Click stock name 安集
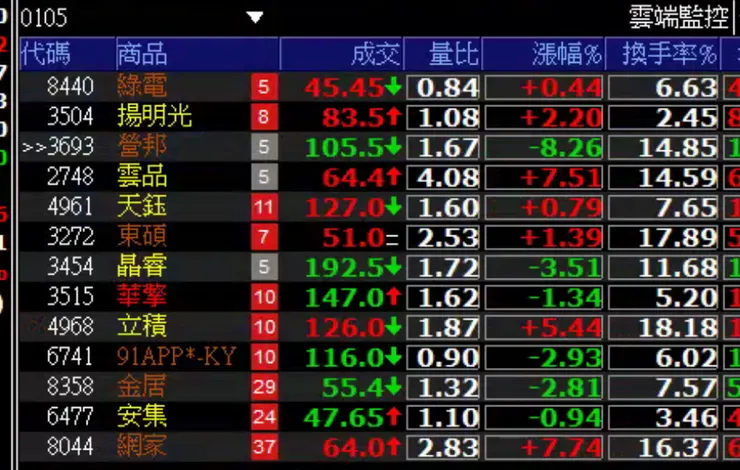The height and width of the screenshot is (470, 740). 142,417
